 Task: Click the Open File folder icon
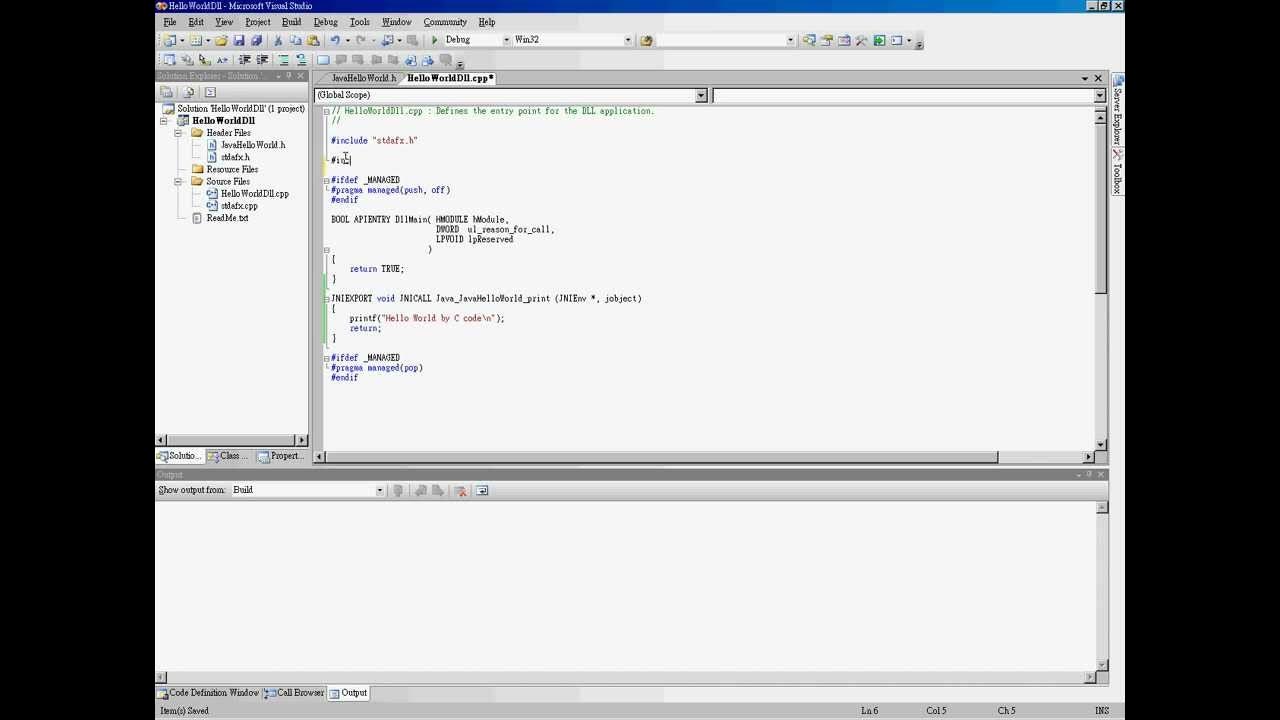[x=221, y=40]
